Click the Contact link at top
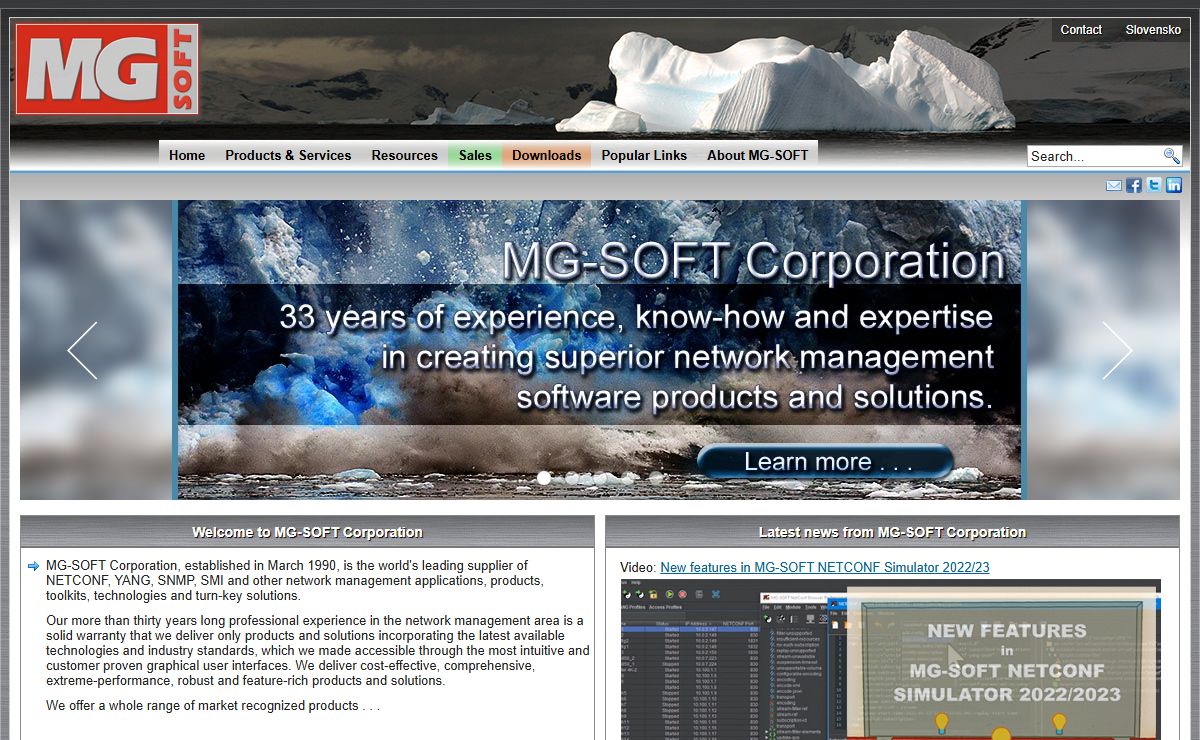 coord(1081,30)
